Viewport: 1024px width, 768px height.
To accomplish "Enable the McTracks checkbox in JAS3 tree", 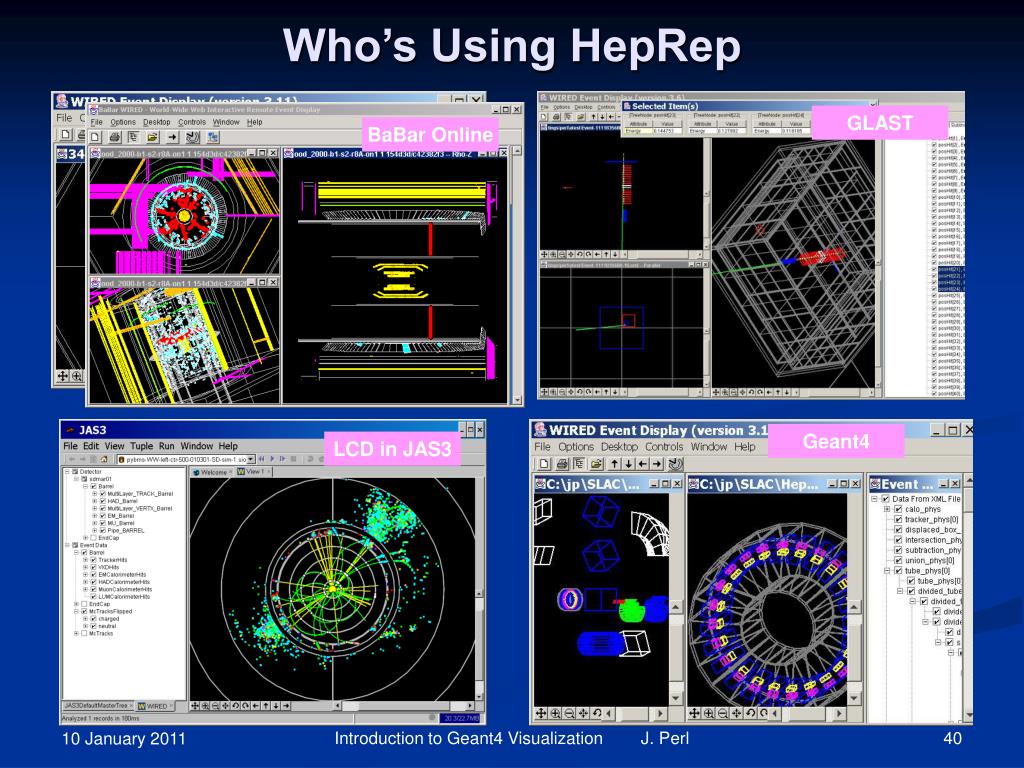I will point(84,633).
